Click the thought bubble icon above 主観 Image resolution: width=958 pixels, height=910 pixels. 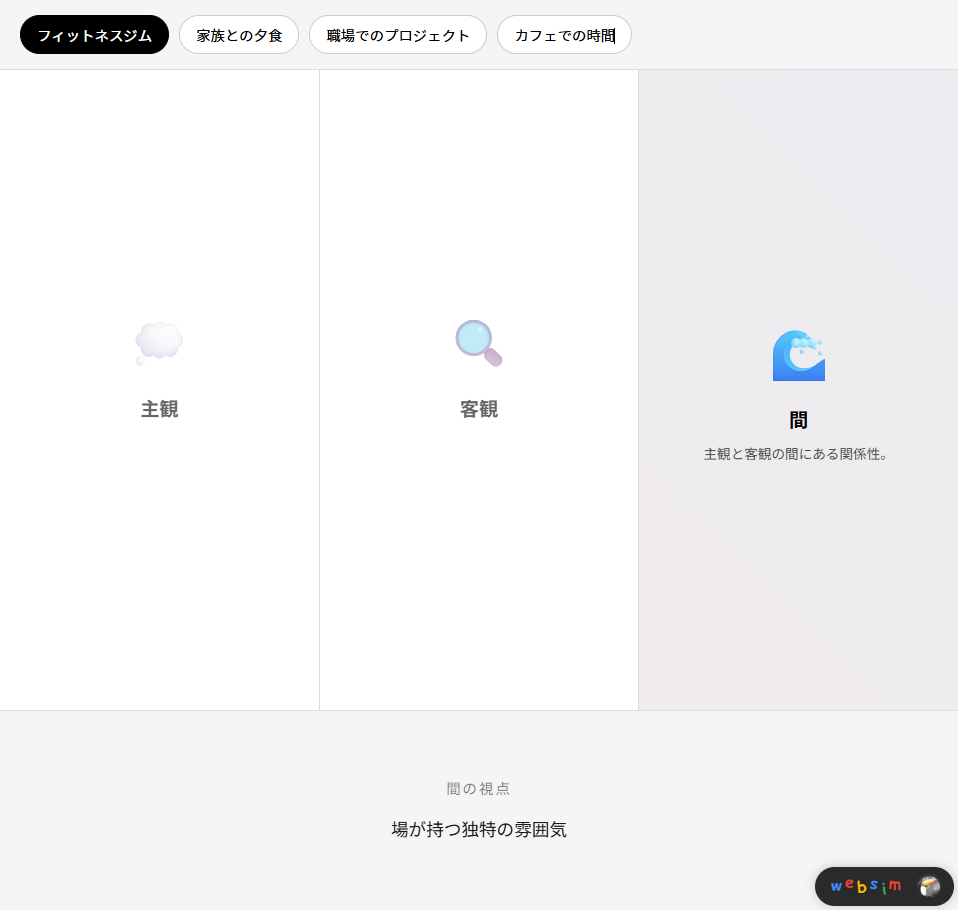(159, 343)
